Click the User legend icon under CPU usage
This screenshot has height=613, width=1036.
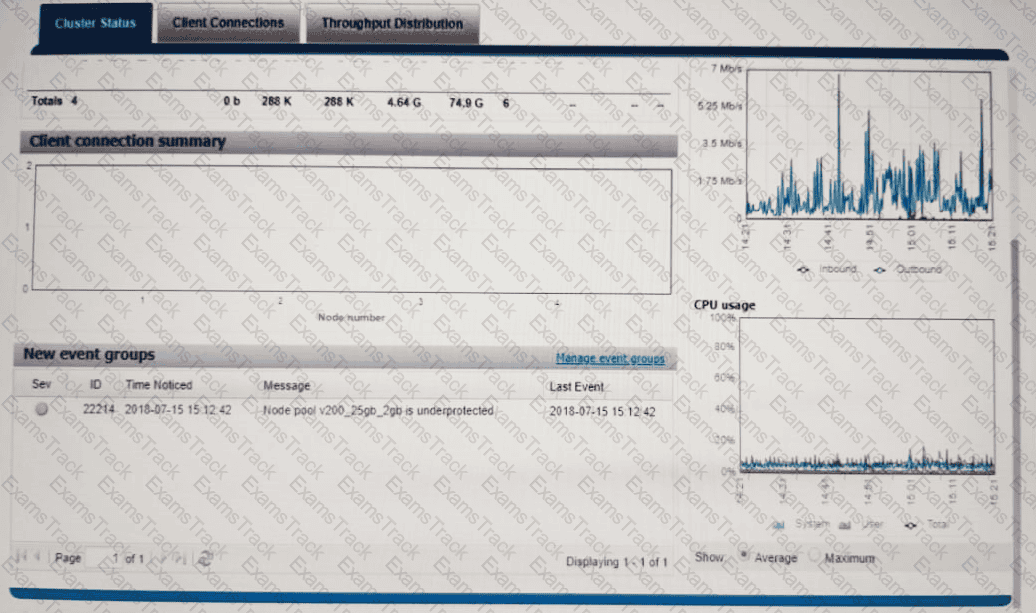845,523
